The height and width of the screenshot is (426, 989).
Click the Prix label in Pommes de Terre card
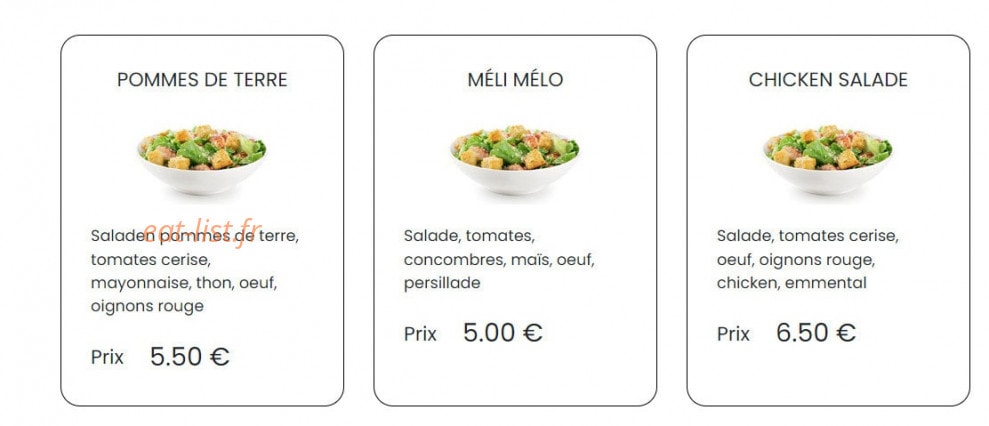pyautogui.click(x=107, y=357)
